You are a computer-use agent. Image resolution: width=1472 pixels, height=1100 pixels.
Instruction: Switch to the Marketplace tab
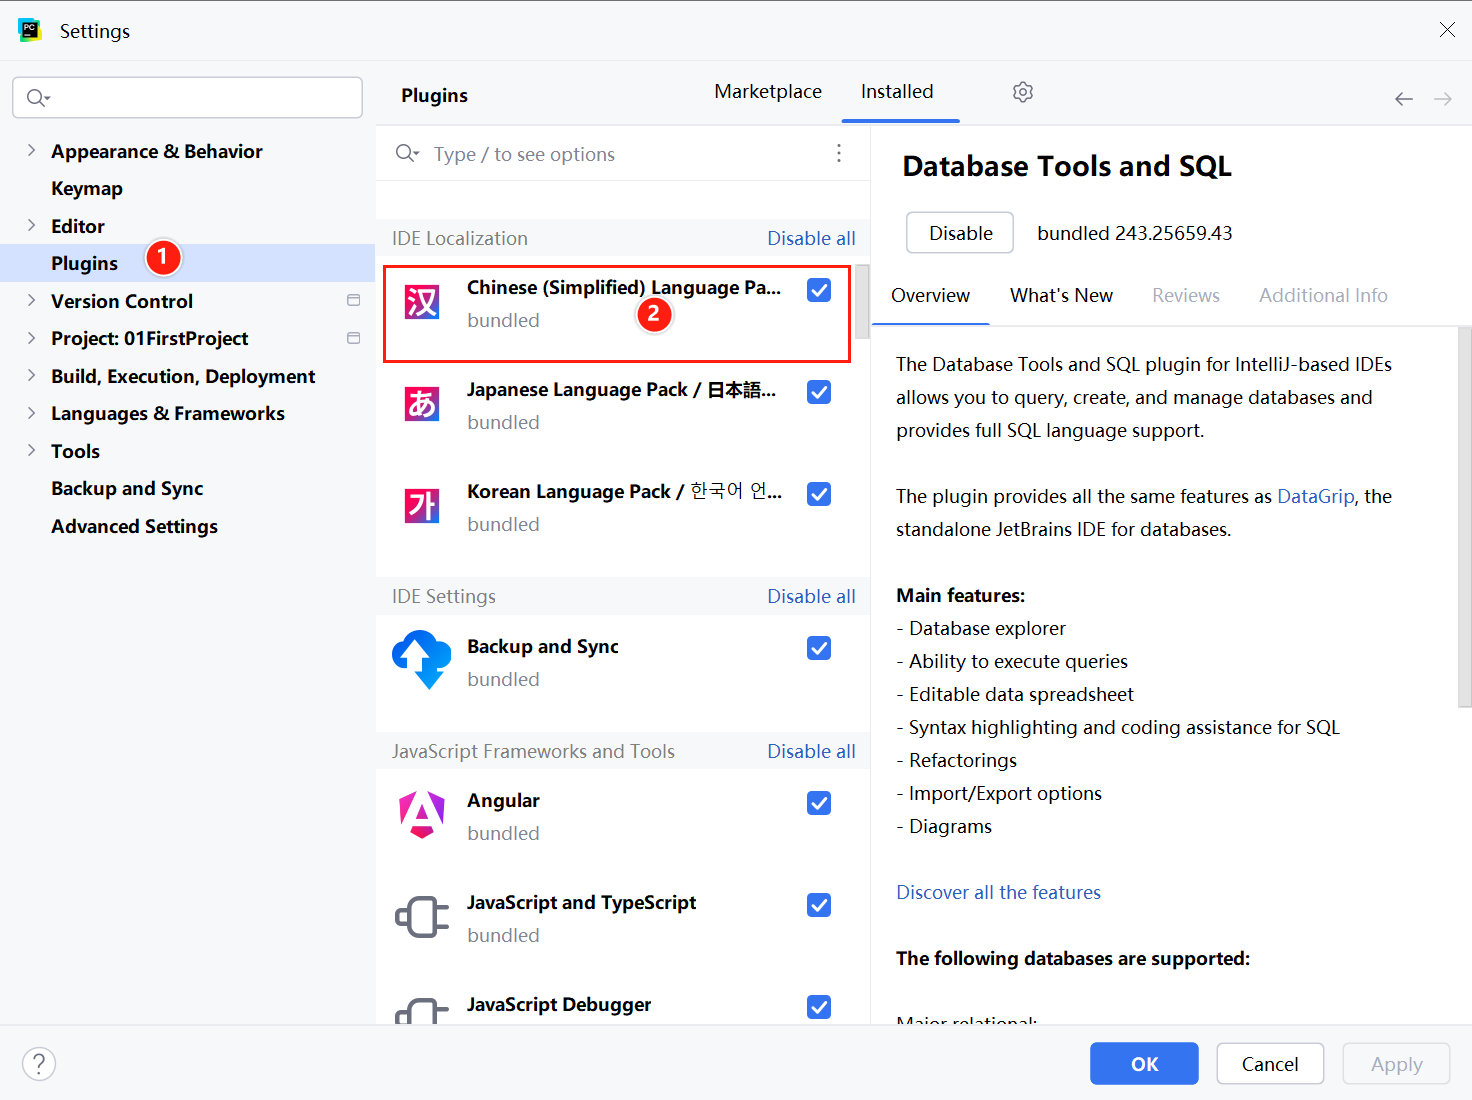pyautogui.click(x=767, y=92)
